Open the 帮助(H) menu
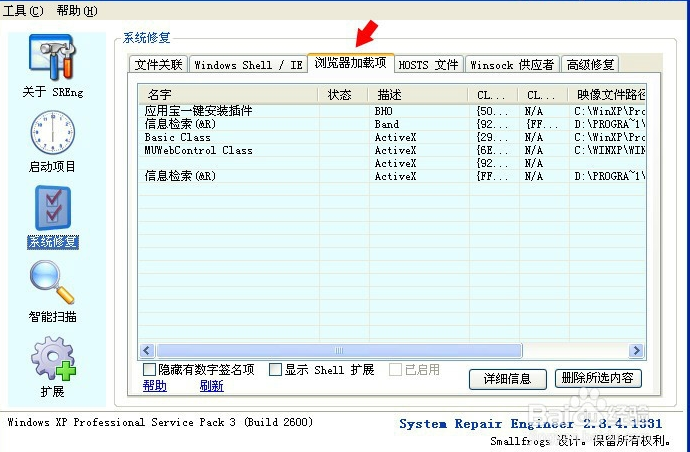 [x=77, y=10]
